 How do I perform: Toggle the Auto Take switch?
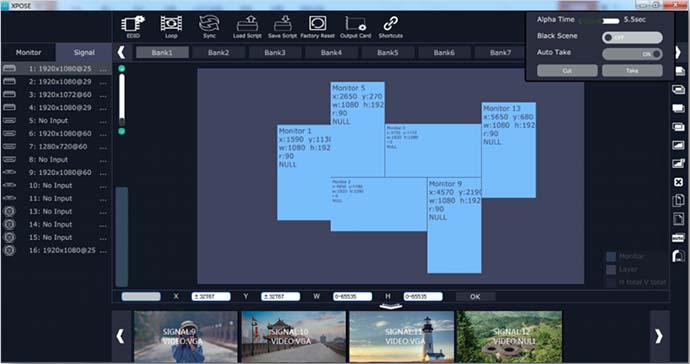[632, 54]
